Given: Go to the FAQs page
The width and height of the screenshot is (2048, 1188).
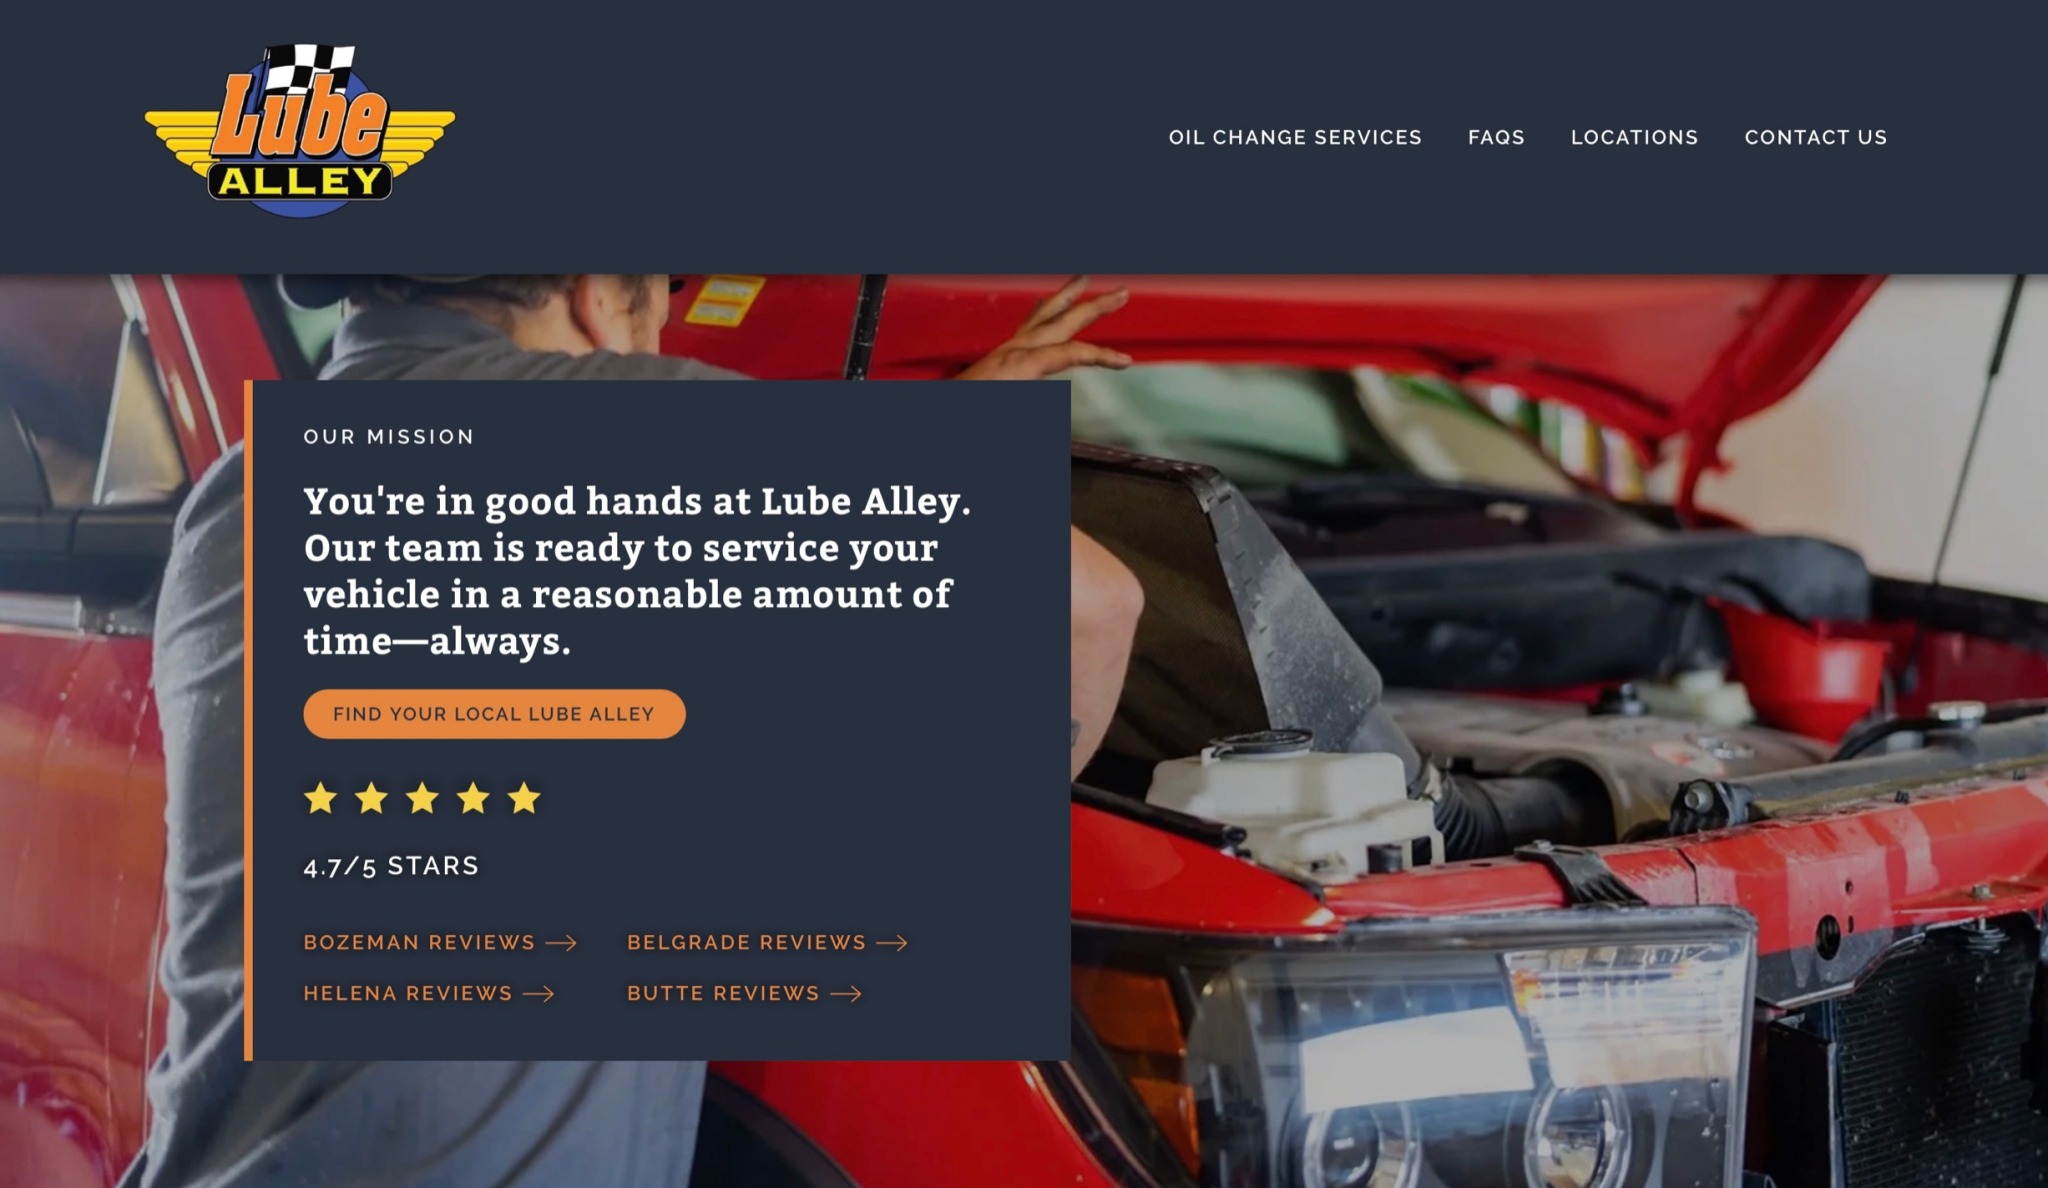Looking at the screenshot, I should [1496, 138].
